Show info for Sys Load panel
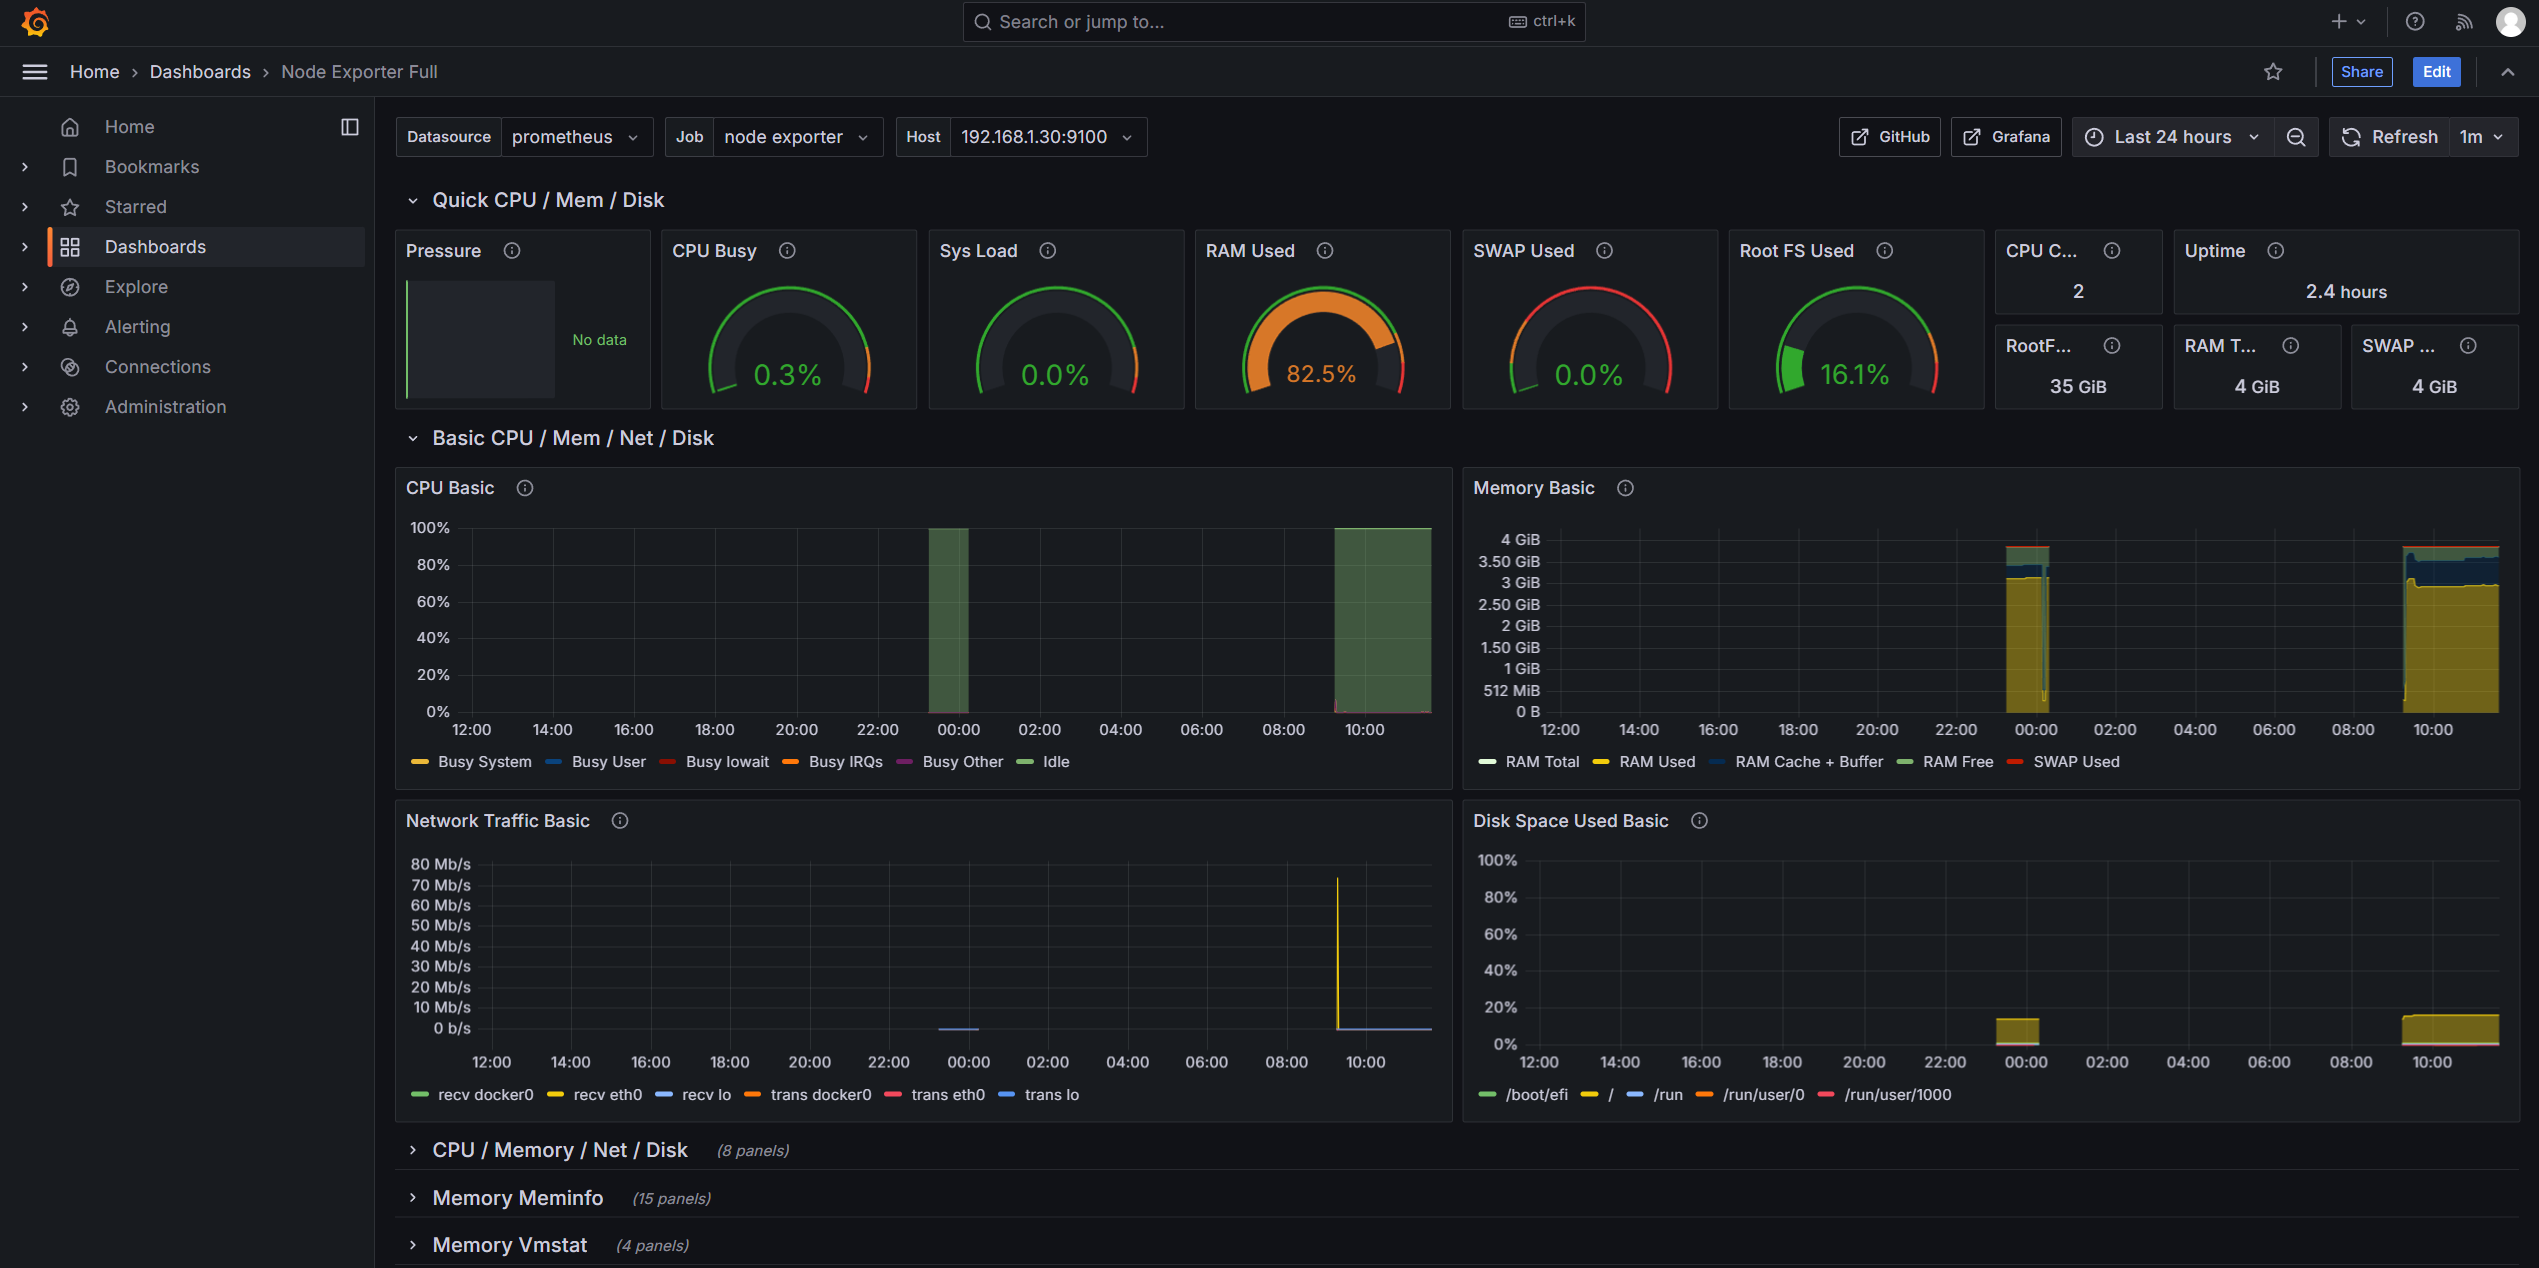 [x=1047, y=251]
